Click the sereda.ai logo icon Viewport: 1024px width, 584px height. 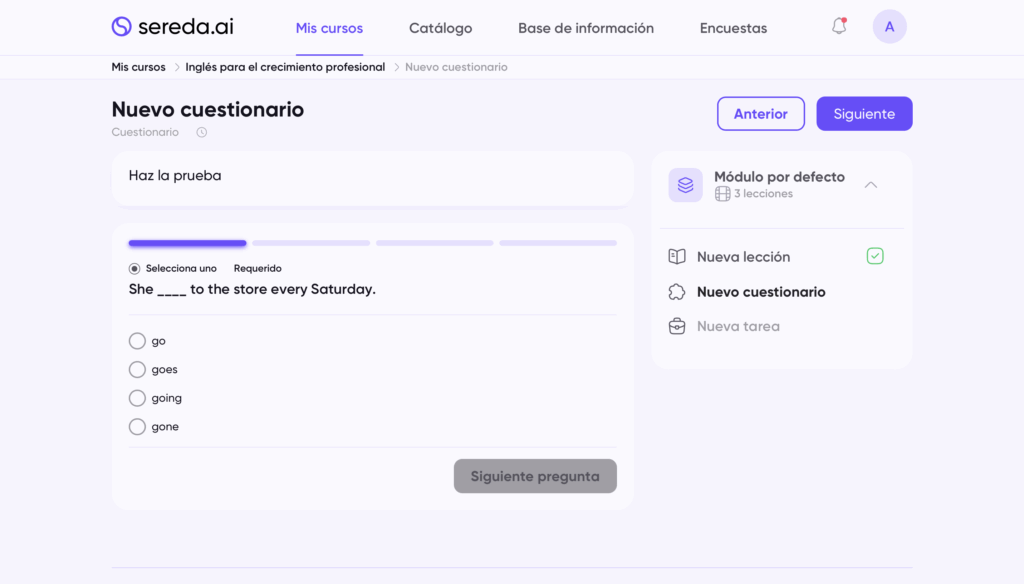(x=122, y=27)
